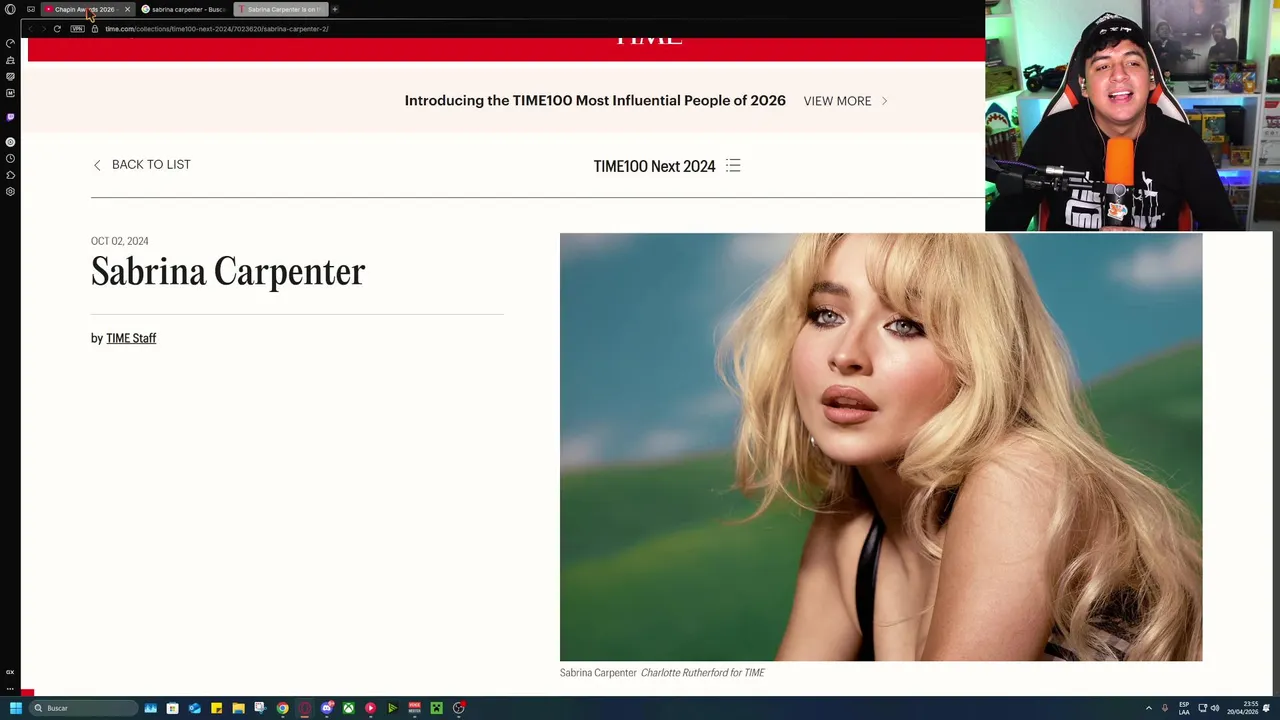Expand list menu icon beside TIME100 Next 2024
The image size is (1280, 720).
click(x=733, y=165)
